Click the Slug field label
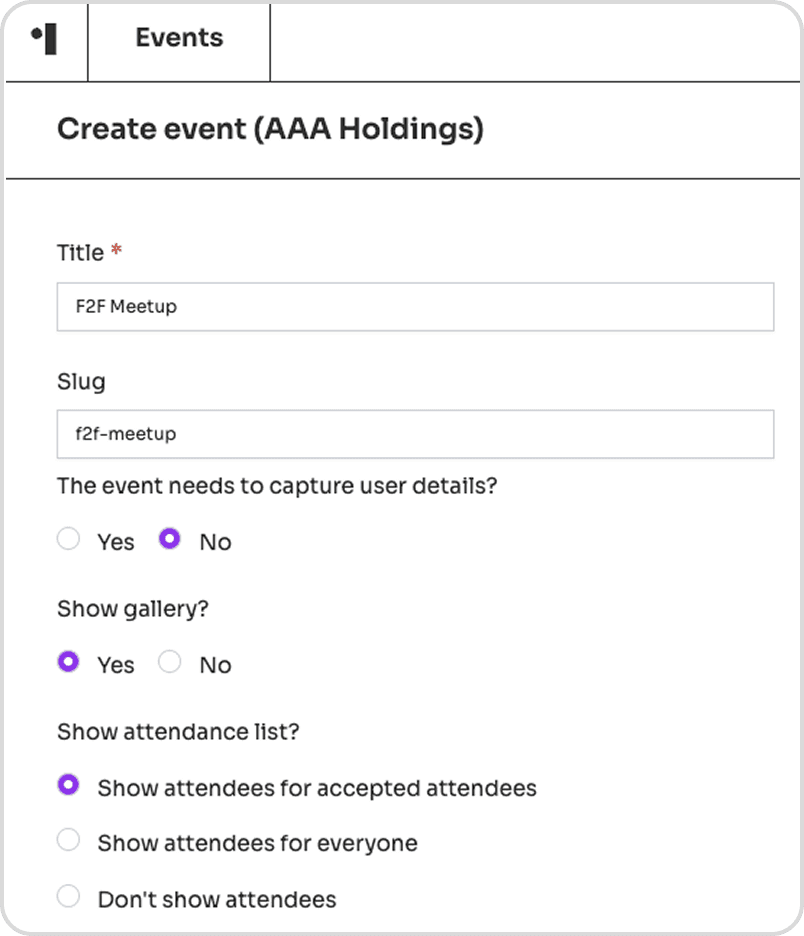The image size is (804, 936). (x=81, y=382)
